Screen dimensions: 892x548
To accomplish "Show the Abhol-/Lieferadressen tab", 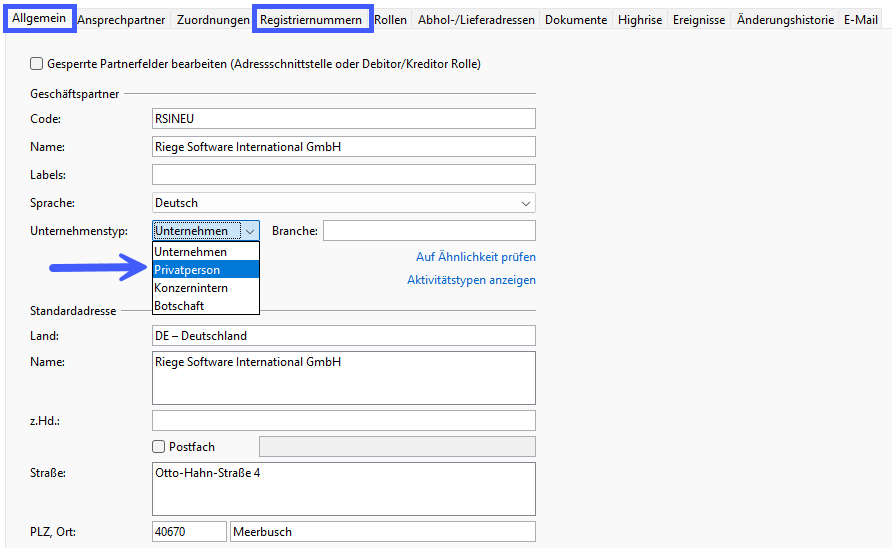I will (x=476, y=20).
